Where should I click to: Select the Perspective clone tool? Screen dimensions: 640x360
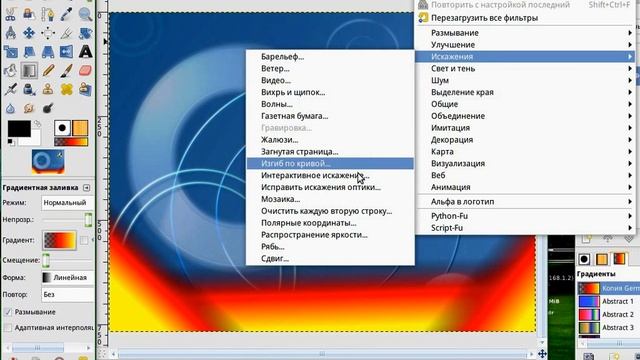click(85, 89)
